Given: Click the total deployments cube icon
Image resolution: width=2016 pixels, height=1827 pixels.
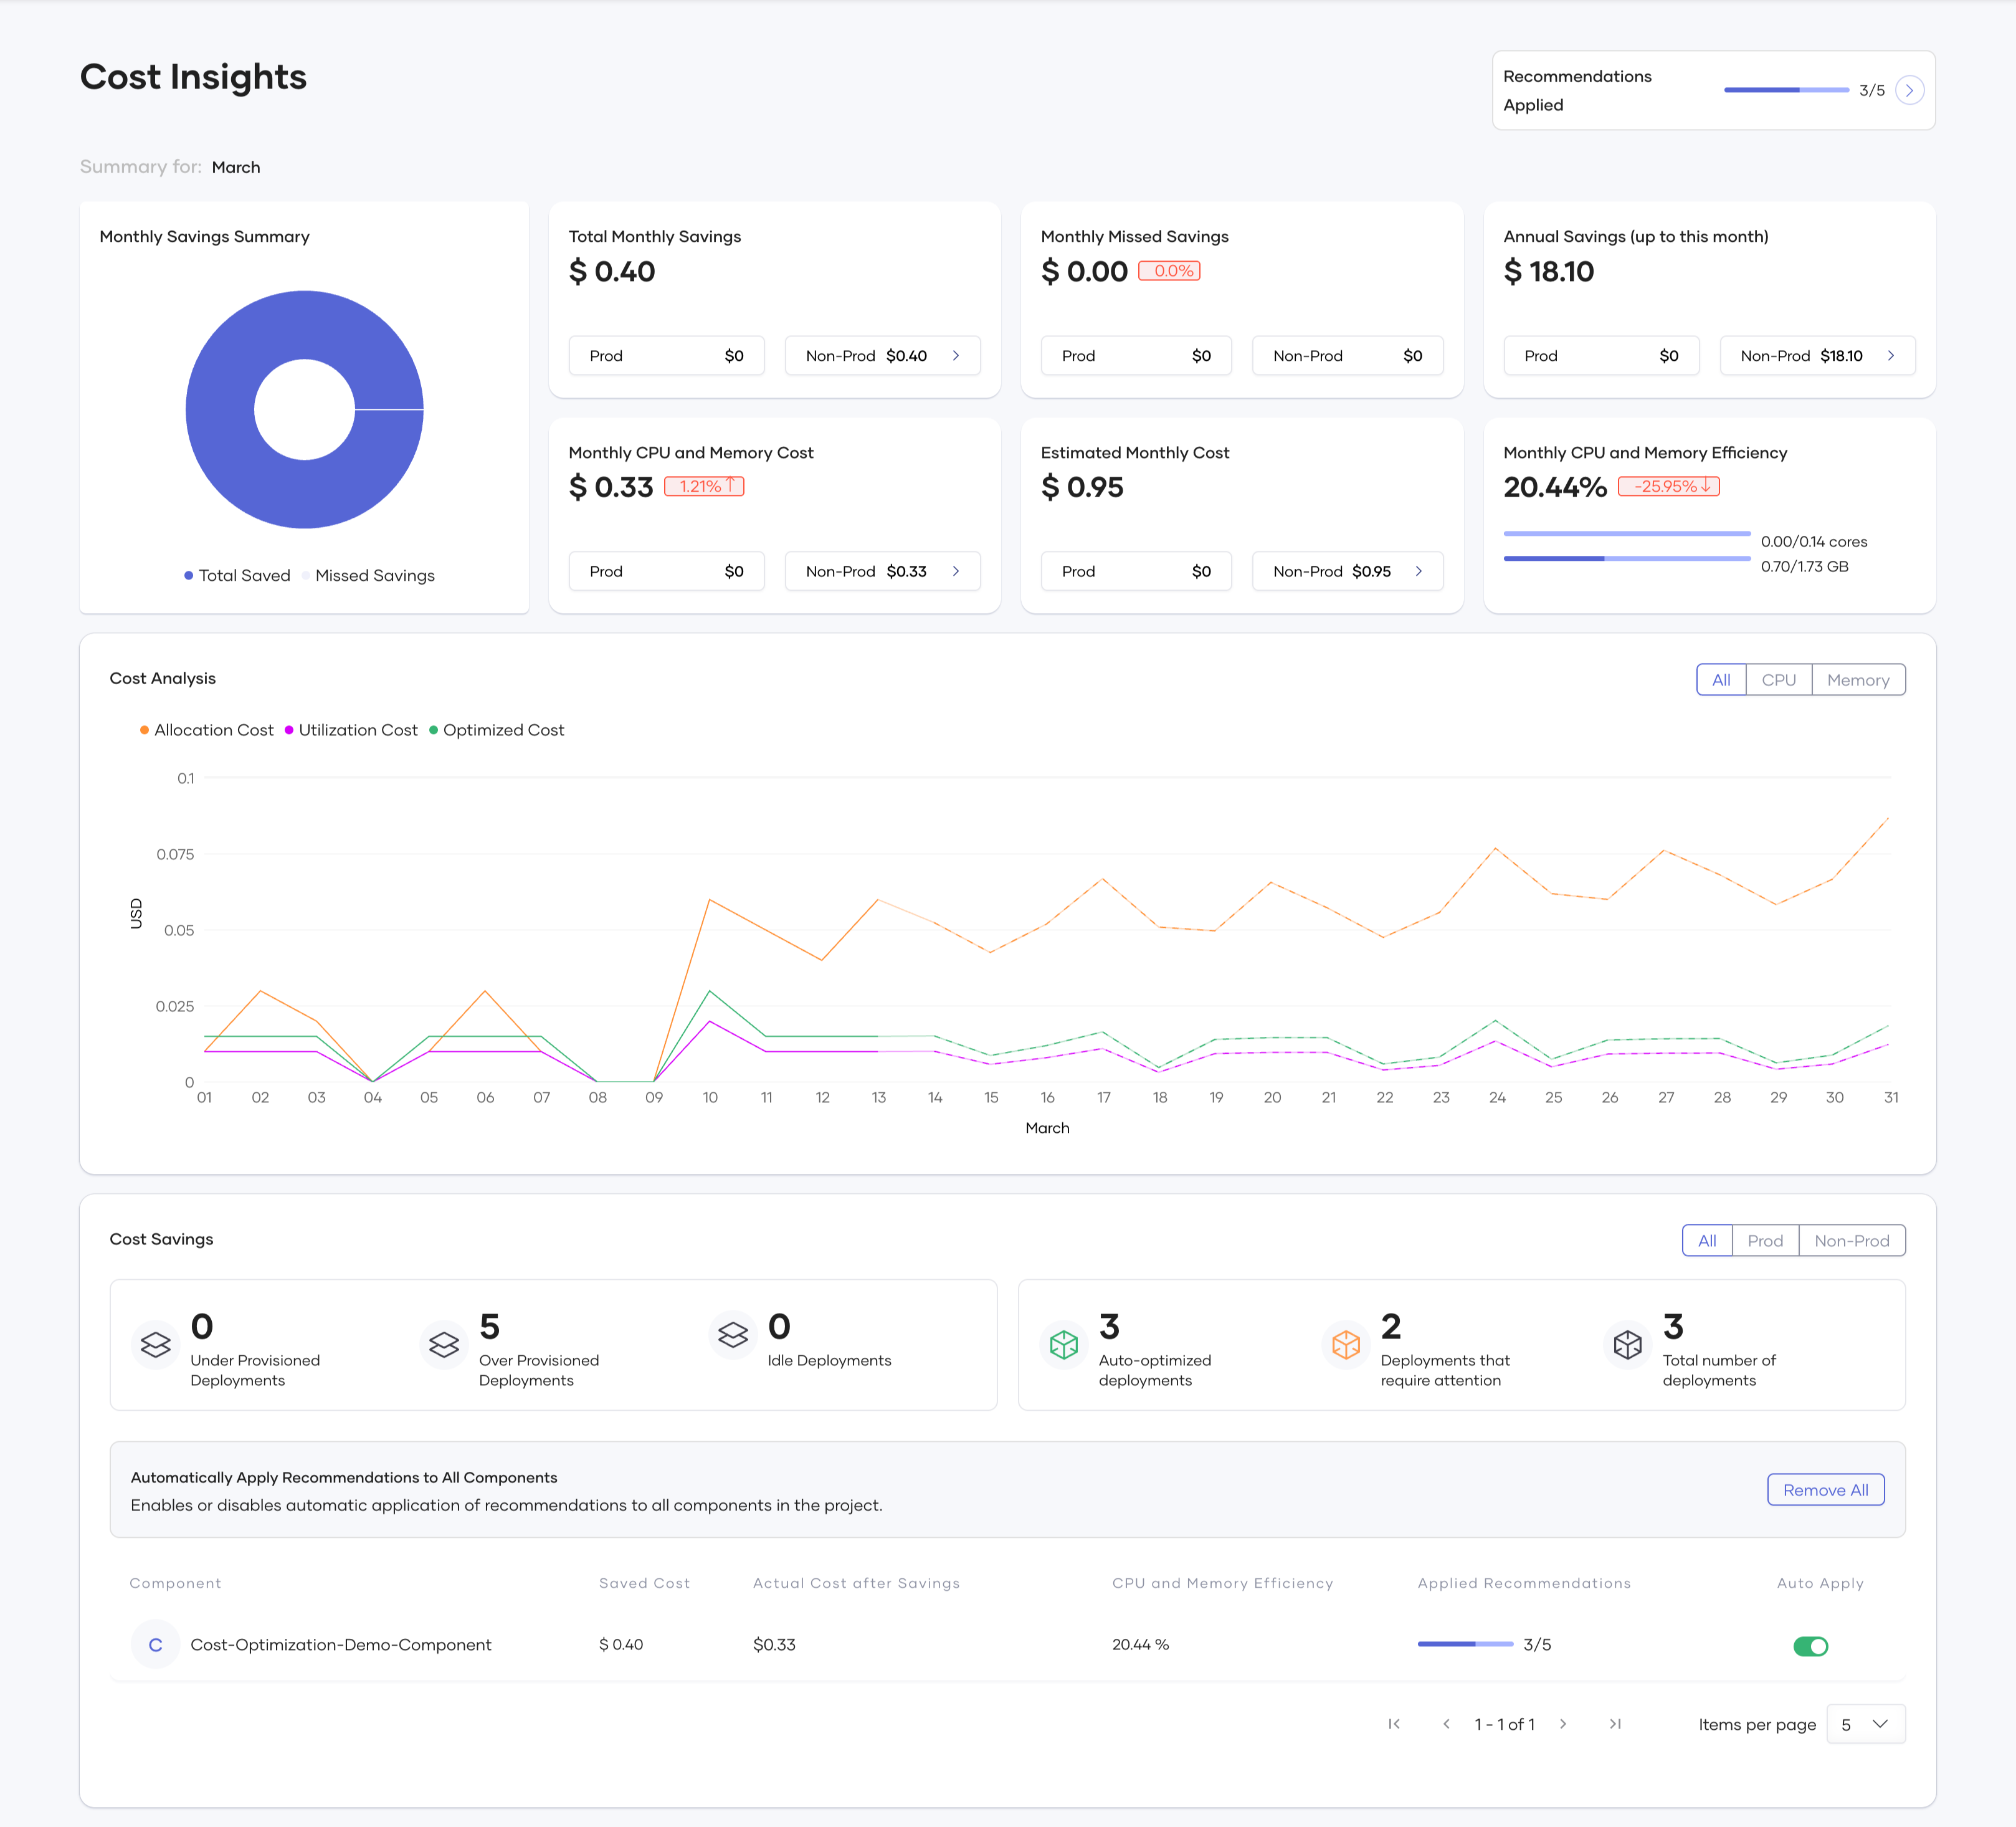Looking at the screenshot, I should click(x=1628, y=1345).
